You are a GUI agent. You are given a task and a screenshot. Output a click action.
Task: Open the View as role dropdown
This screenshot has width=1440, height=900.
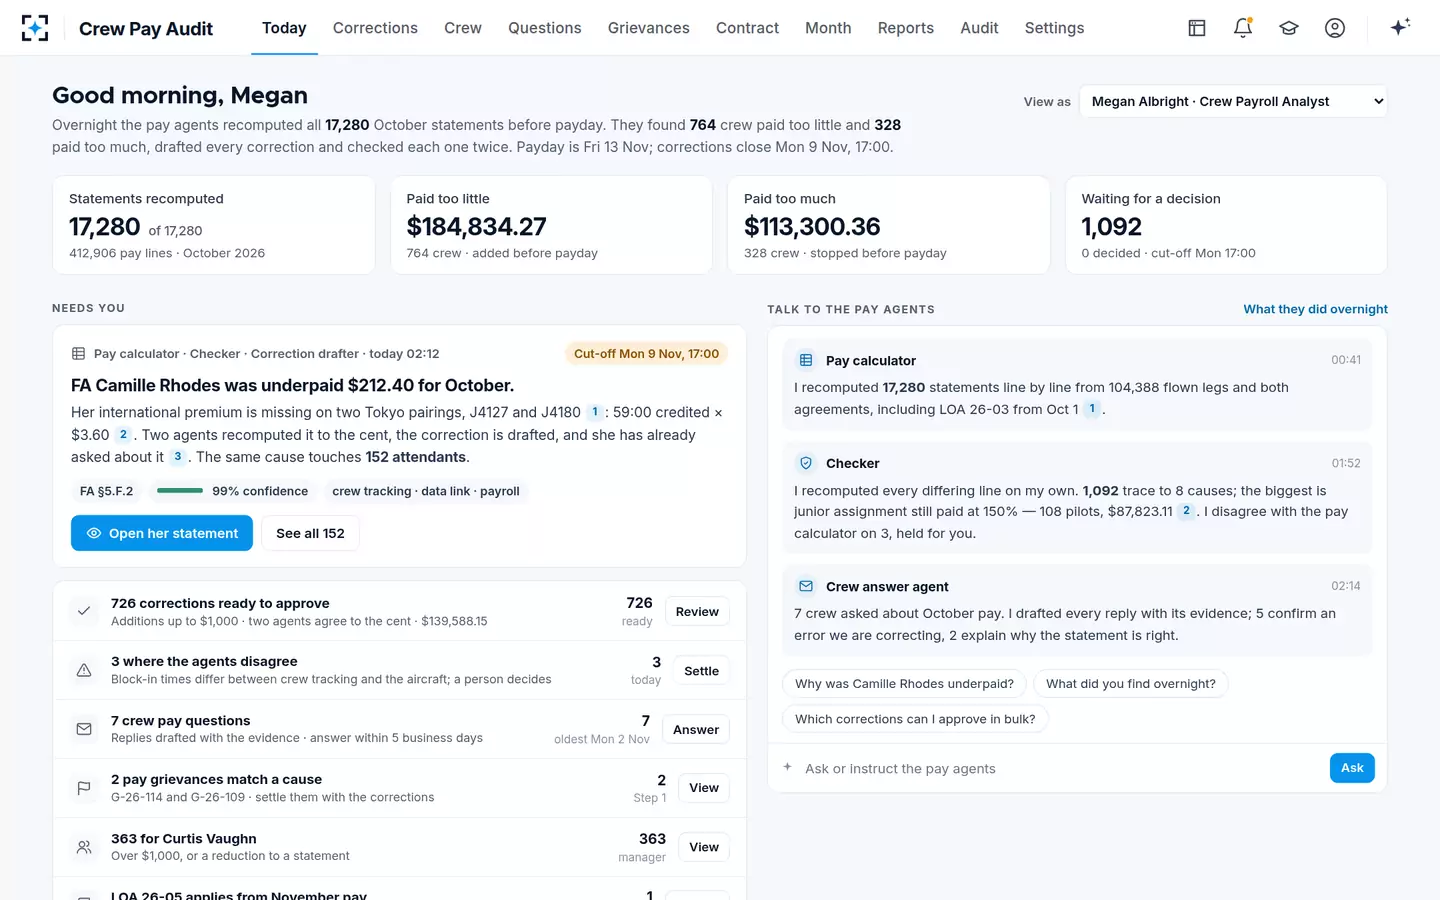(1233, 101)
